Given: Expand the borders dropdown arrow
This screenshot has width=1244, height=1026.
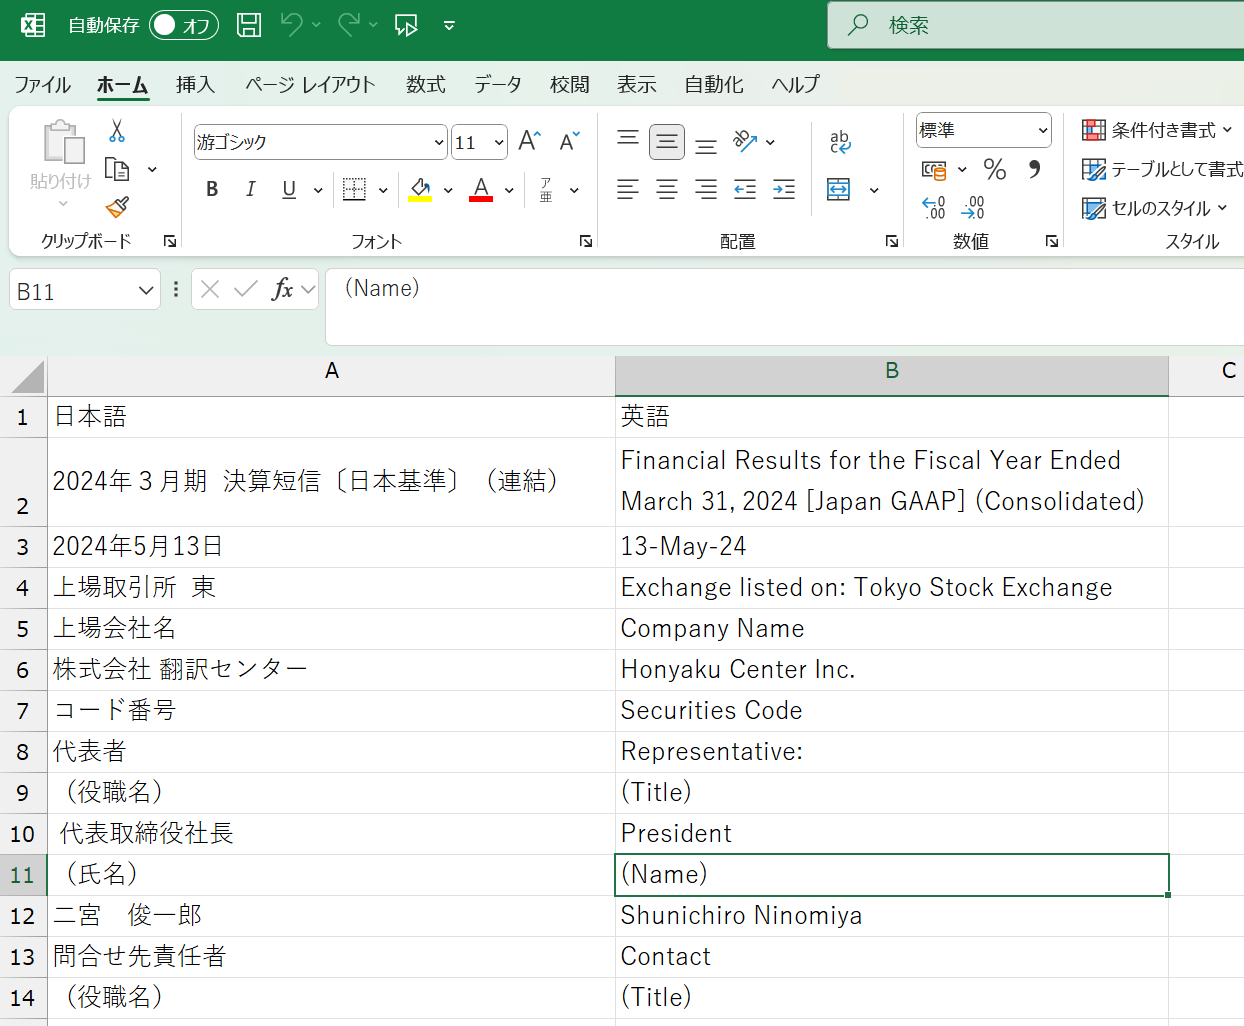Looking at the screenshot, I should point(383,189).
